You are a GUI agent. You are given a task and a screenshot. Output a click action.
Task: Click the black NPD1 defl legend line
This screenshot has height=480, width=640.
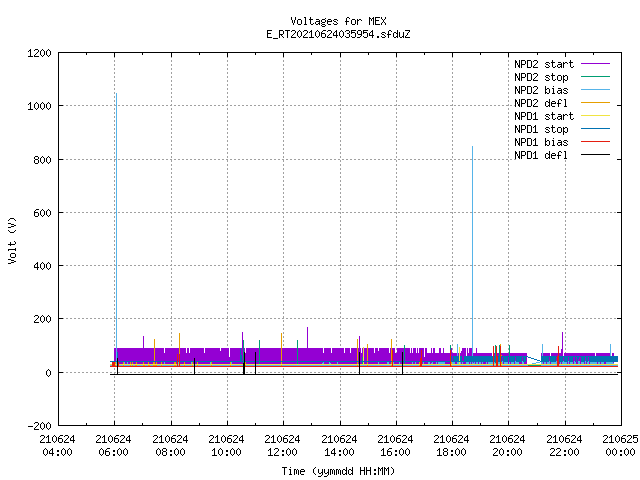[x=595, y=155]
